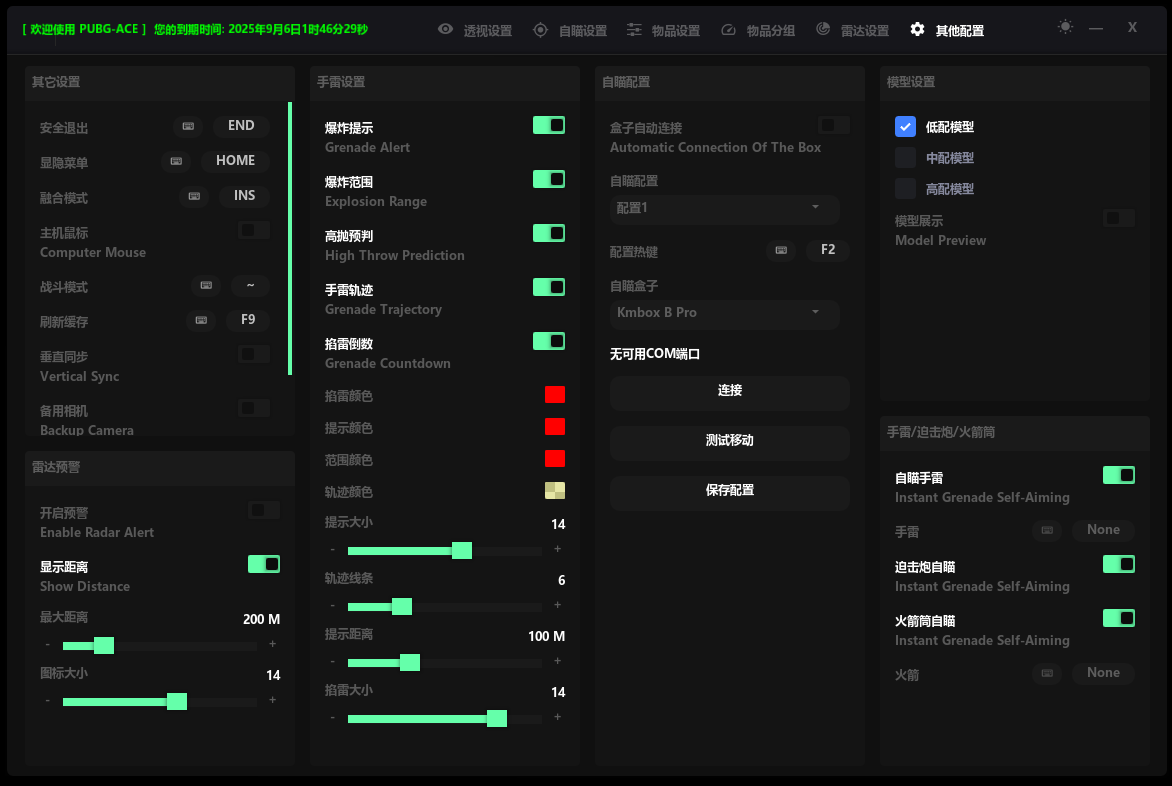Image resolution: width=1172 pixels, height=786 pixels.
Task: Select the 其他配置 tab
Action: tap(947, 31)
